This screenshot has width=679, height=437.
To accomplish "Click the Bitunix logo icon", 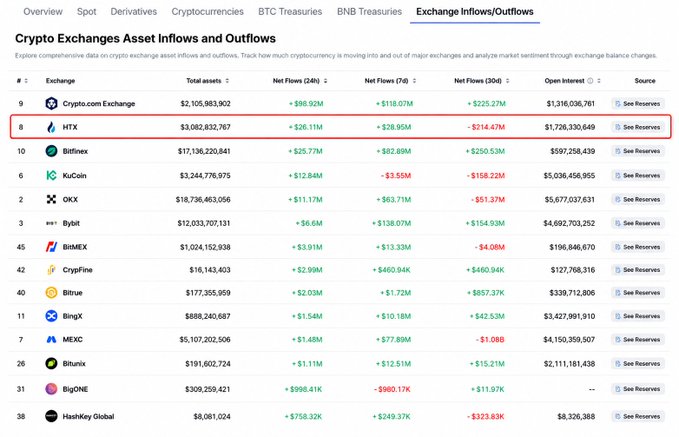I will pyautogui.click(x=51, y=363).
